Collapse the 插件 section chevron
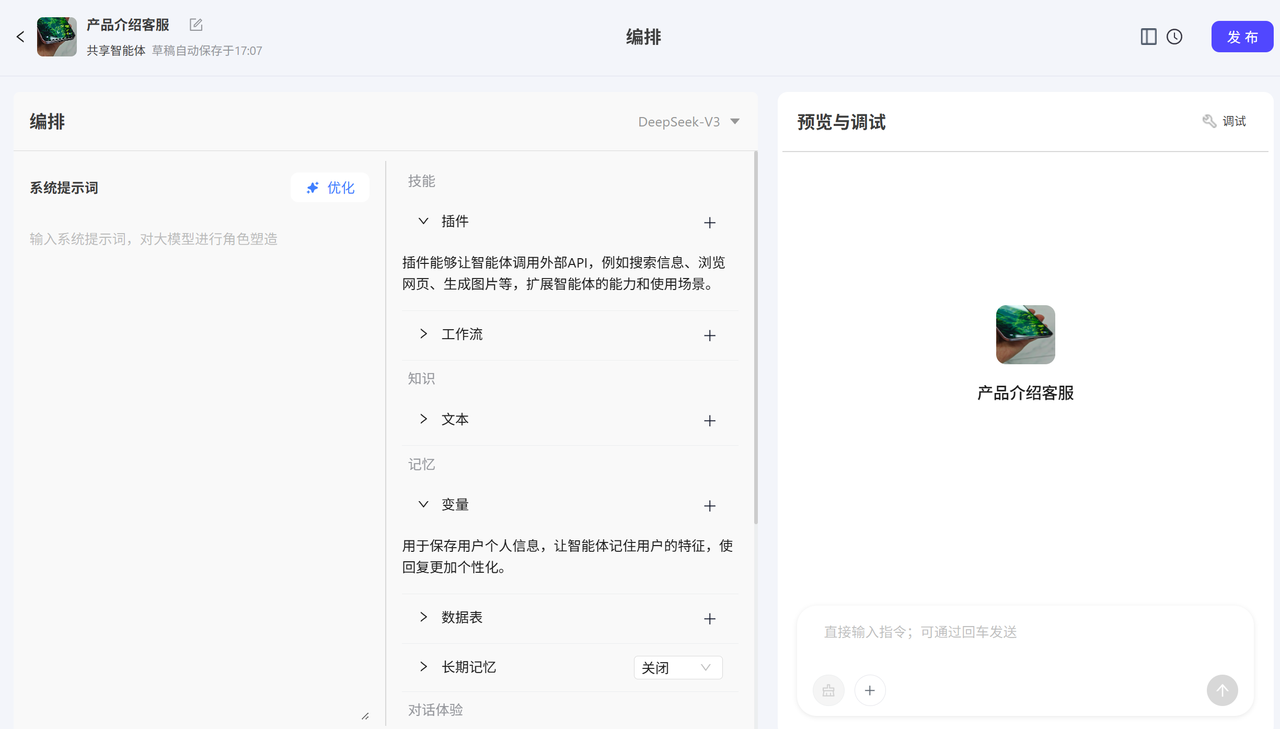 pyautogui.click(x=423, y=221)
